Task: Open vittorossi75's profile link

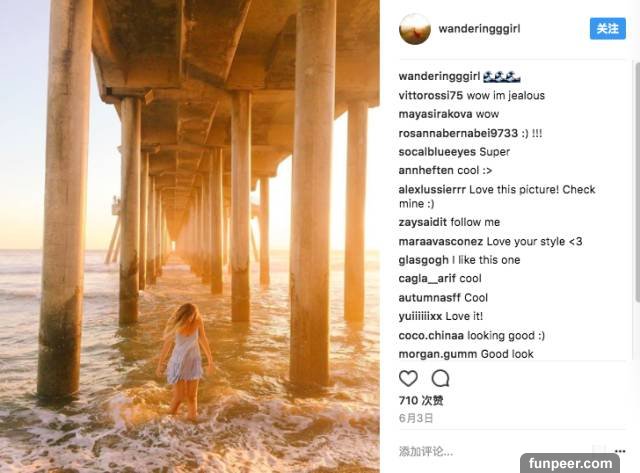Action: (430, 95)
